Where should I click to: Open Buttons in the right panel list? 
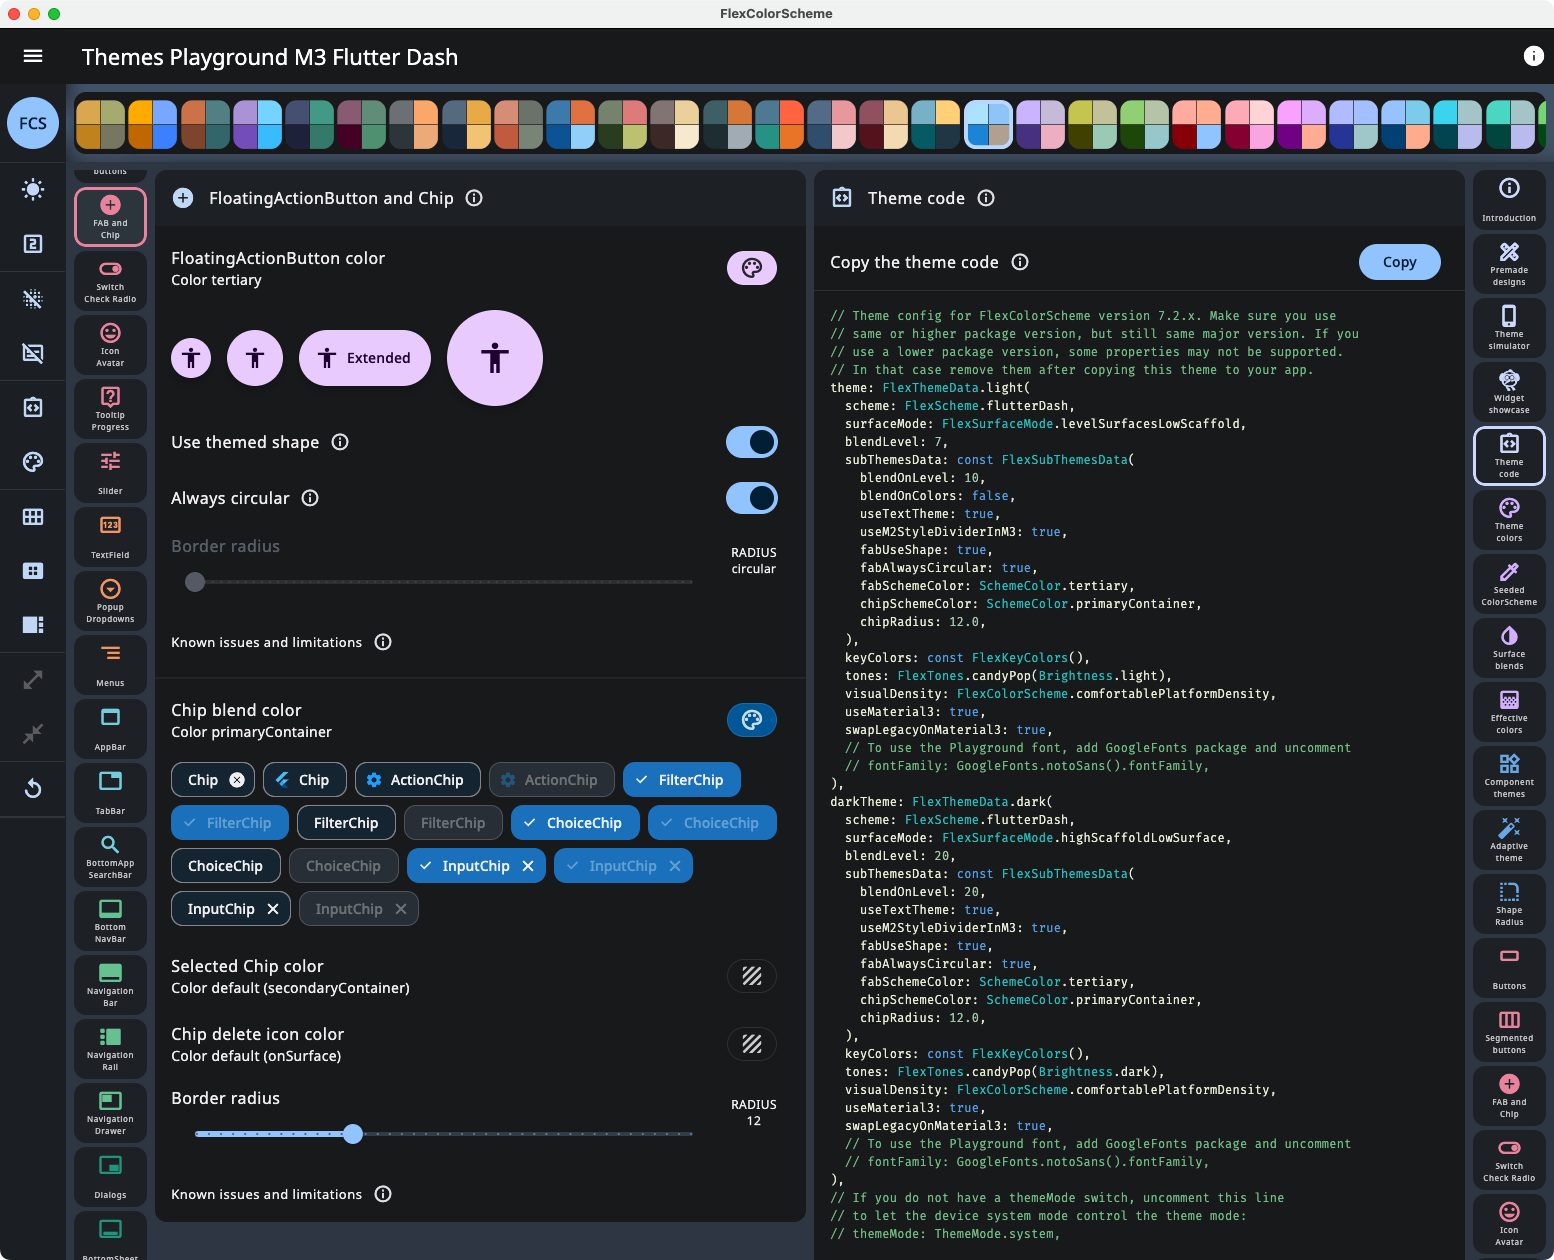(x=1509, y=967)
